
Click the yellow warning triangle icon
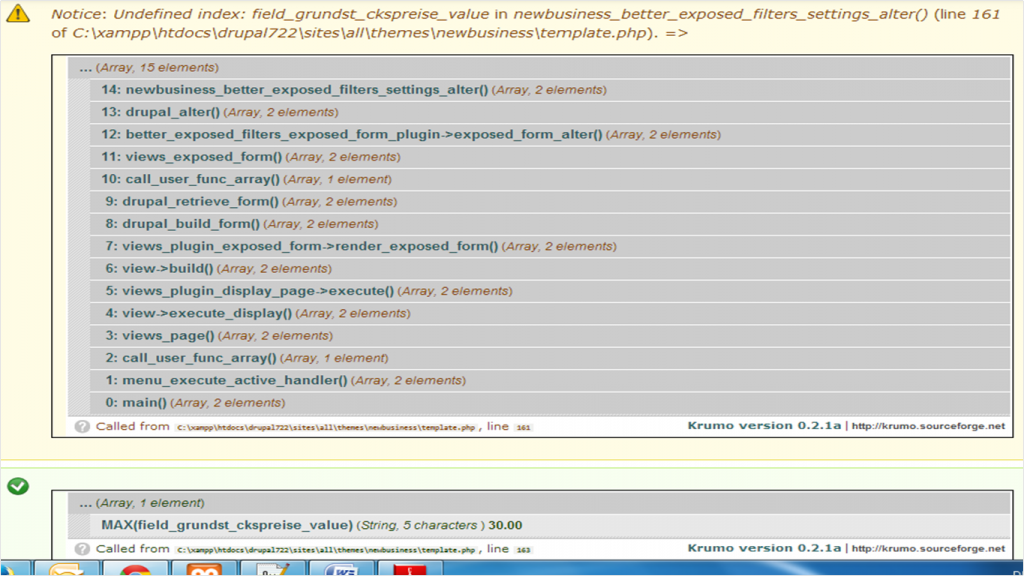click(x=18, y=15)
